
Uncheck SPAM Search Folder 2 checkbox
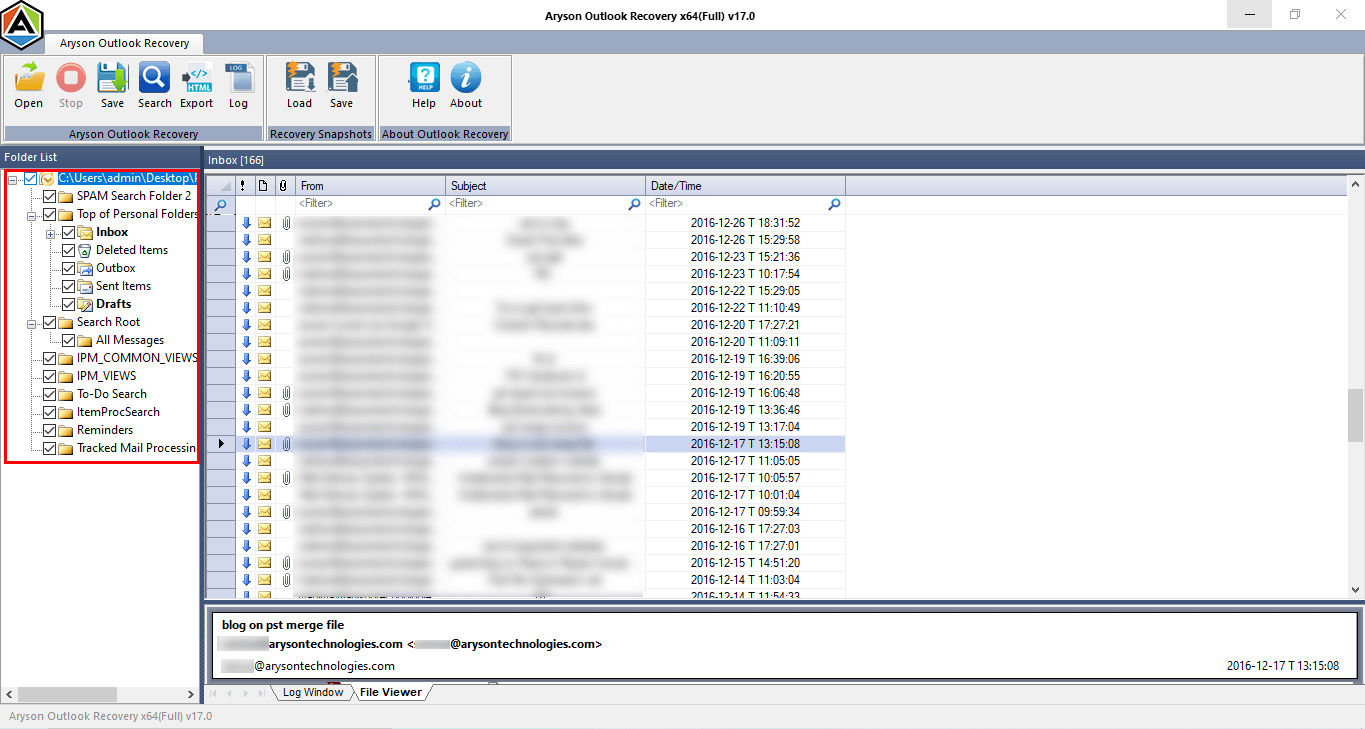49,196
